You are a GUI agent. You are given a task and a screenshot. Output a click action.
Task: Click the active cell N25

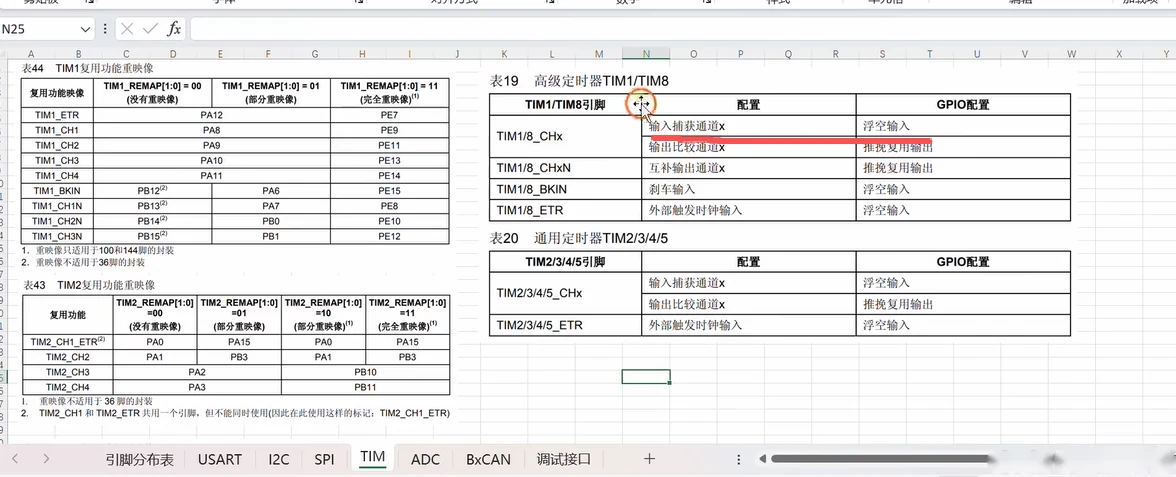pos(646,376)
